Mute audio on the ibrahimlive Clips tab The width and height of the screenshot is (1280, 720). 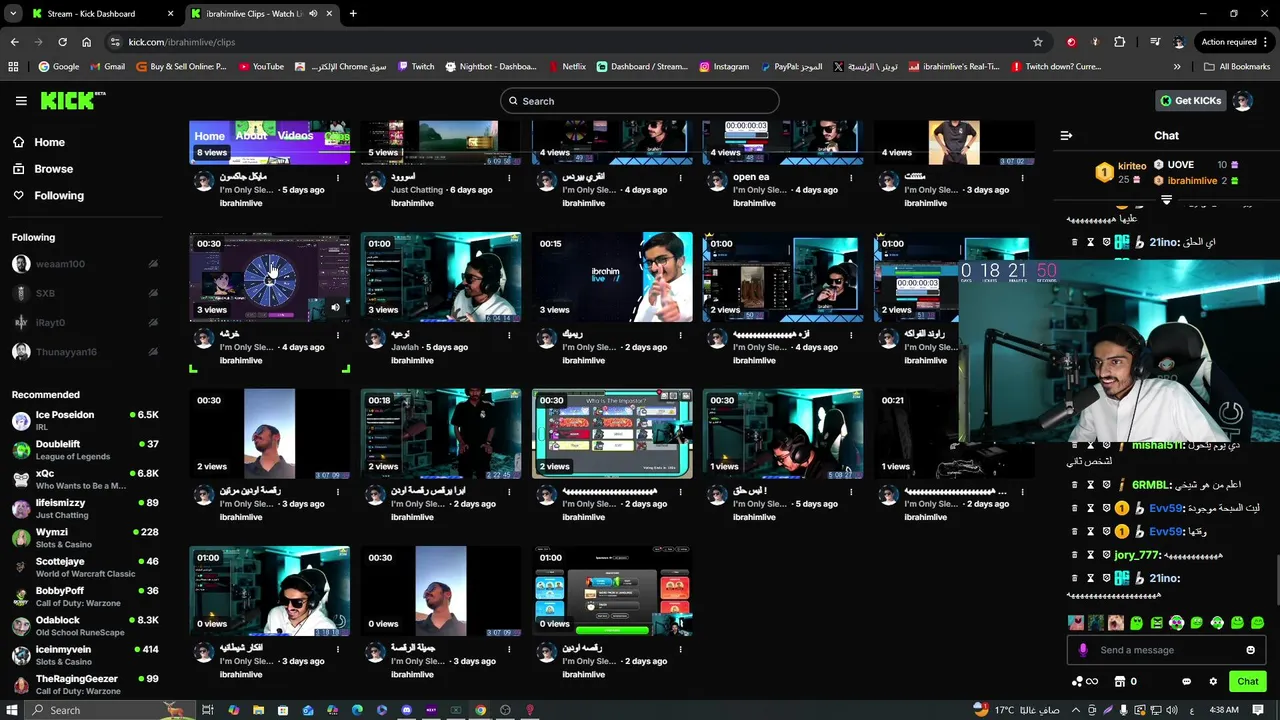[x=313, y=14]
